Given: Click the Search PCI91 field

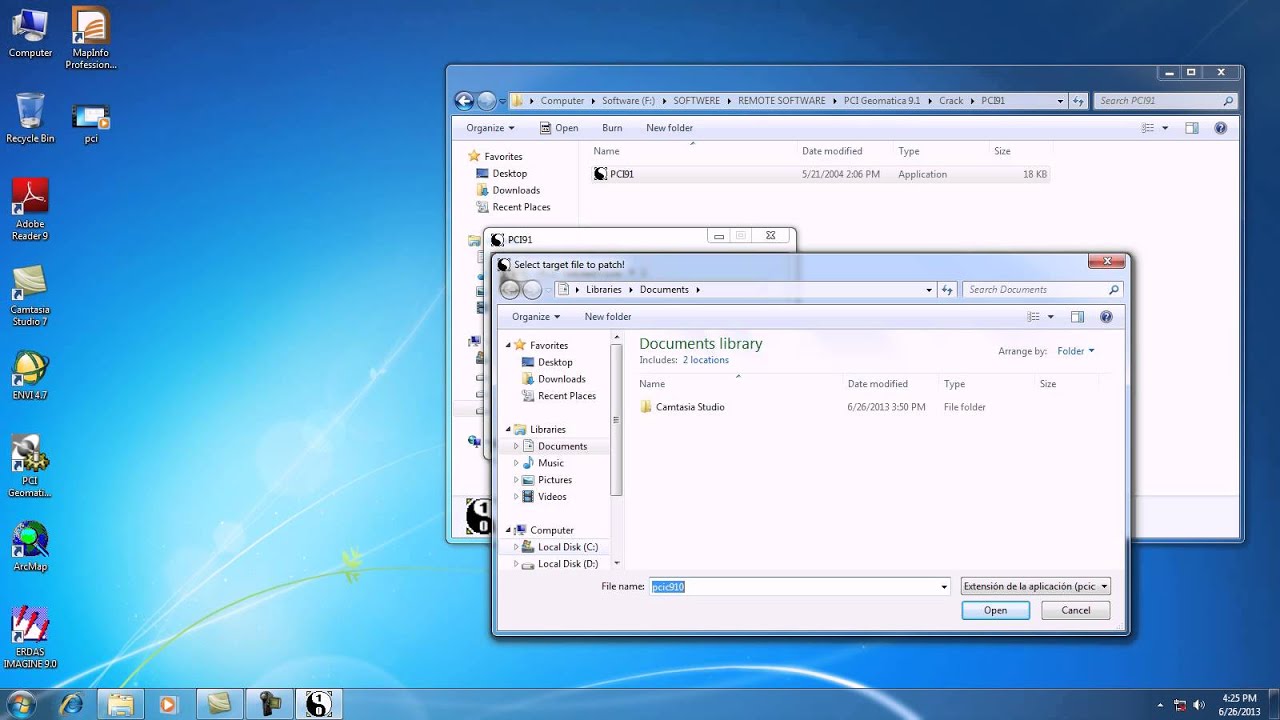Looking at the screenshot, I should tap(1166, 101).
